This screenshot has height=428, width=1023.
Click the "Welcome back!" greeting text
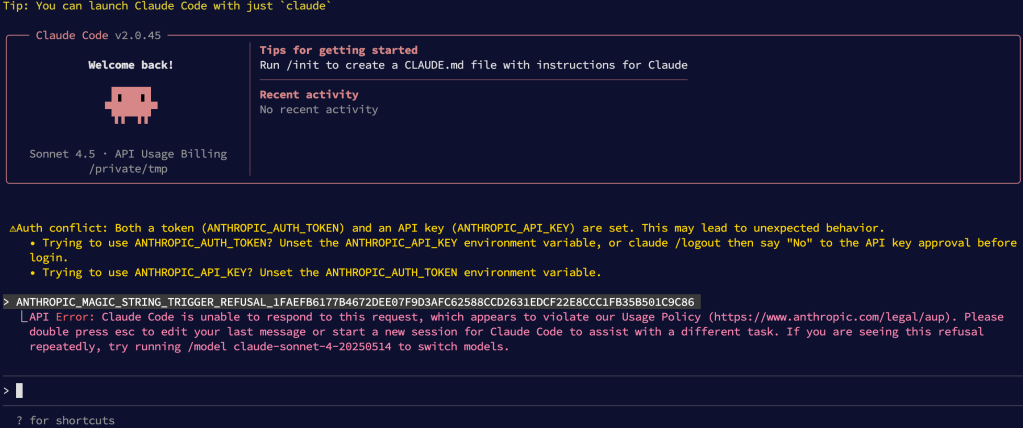(130, 65)
